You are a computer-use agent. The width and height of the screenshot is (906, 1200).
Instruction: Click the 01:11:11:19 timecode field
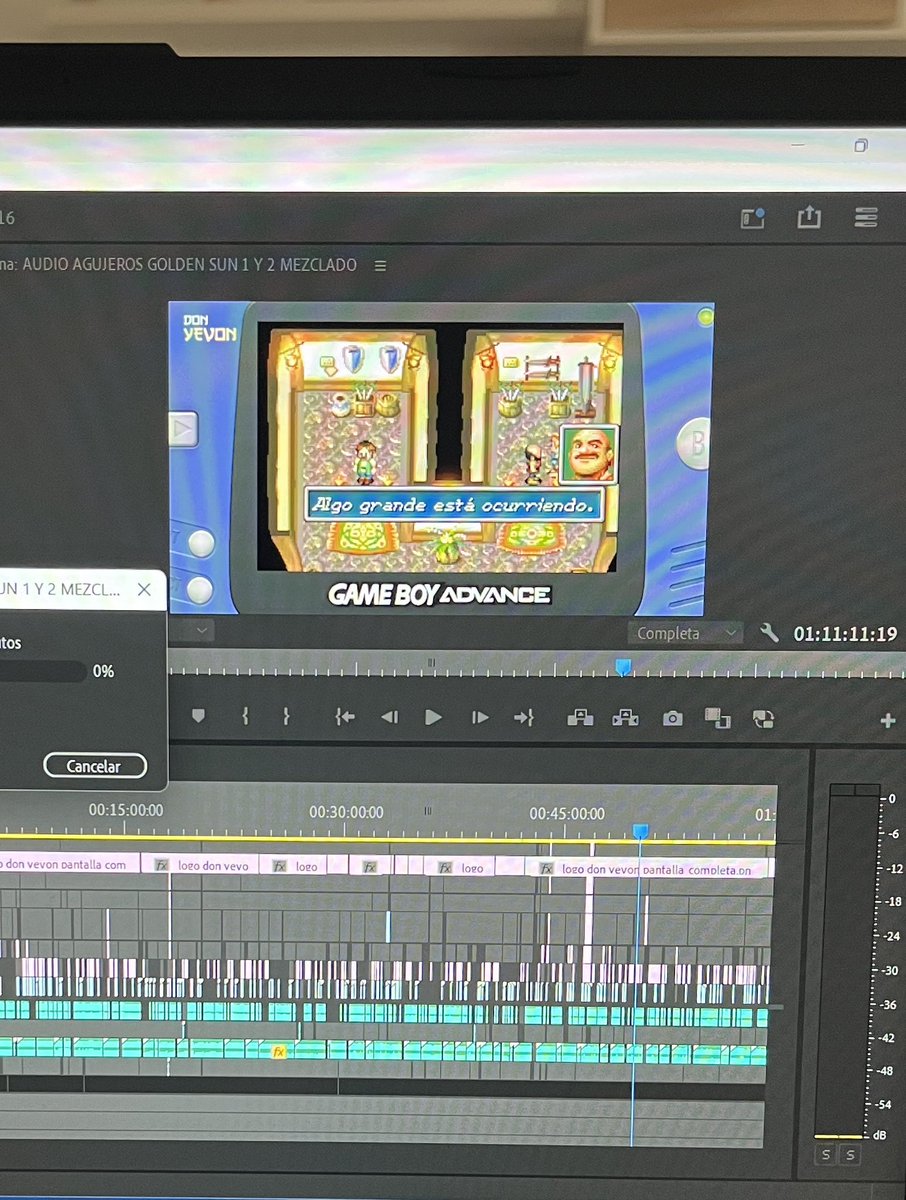(845, 634)
